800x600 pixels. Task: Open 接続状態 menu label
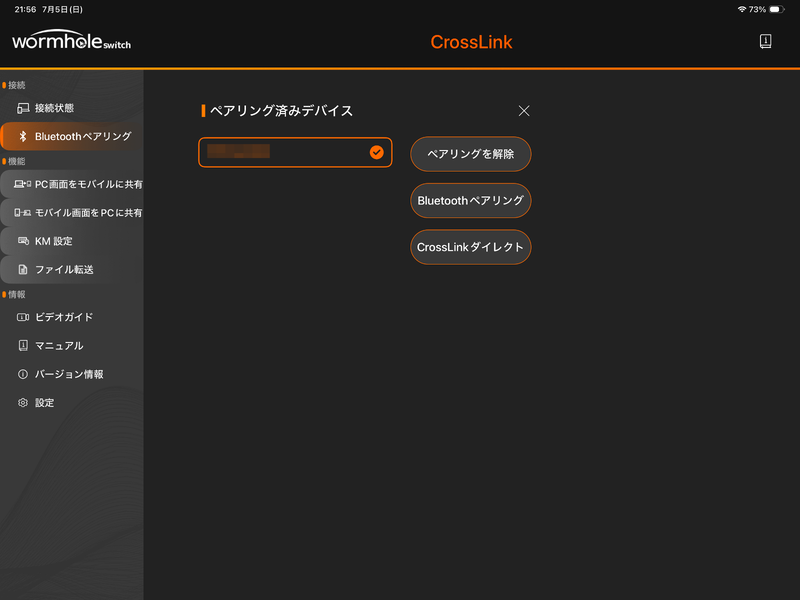(54, 108)
